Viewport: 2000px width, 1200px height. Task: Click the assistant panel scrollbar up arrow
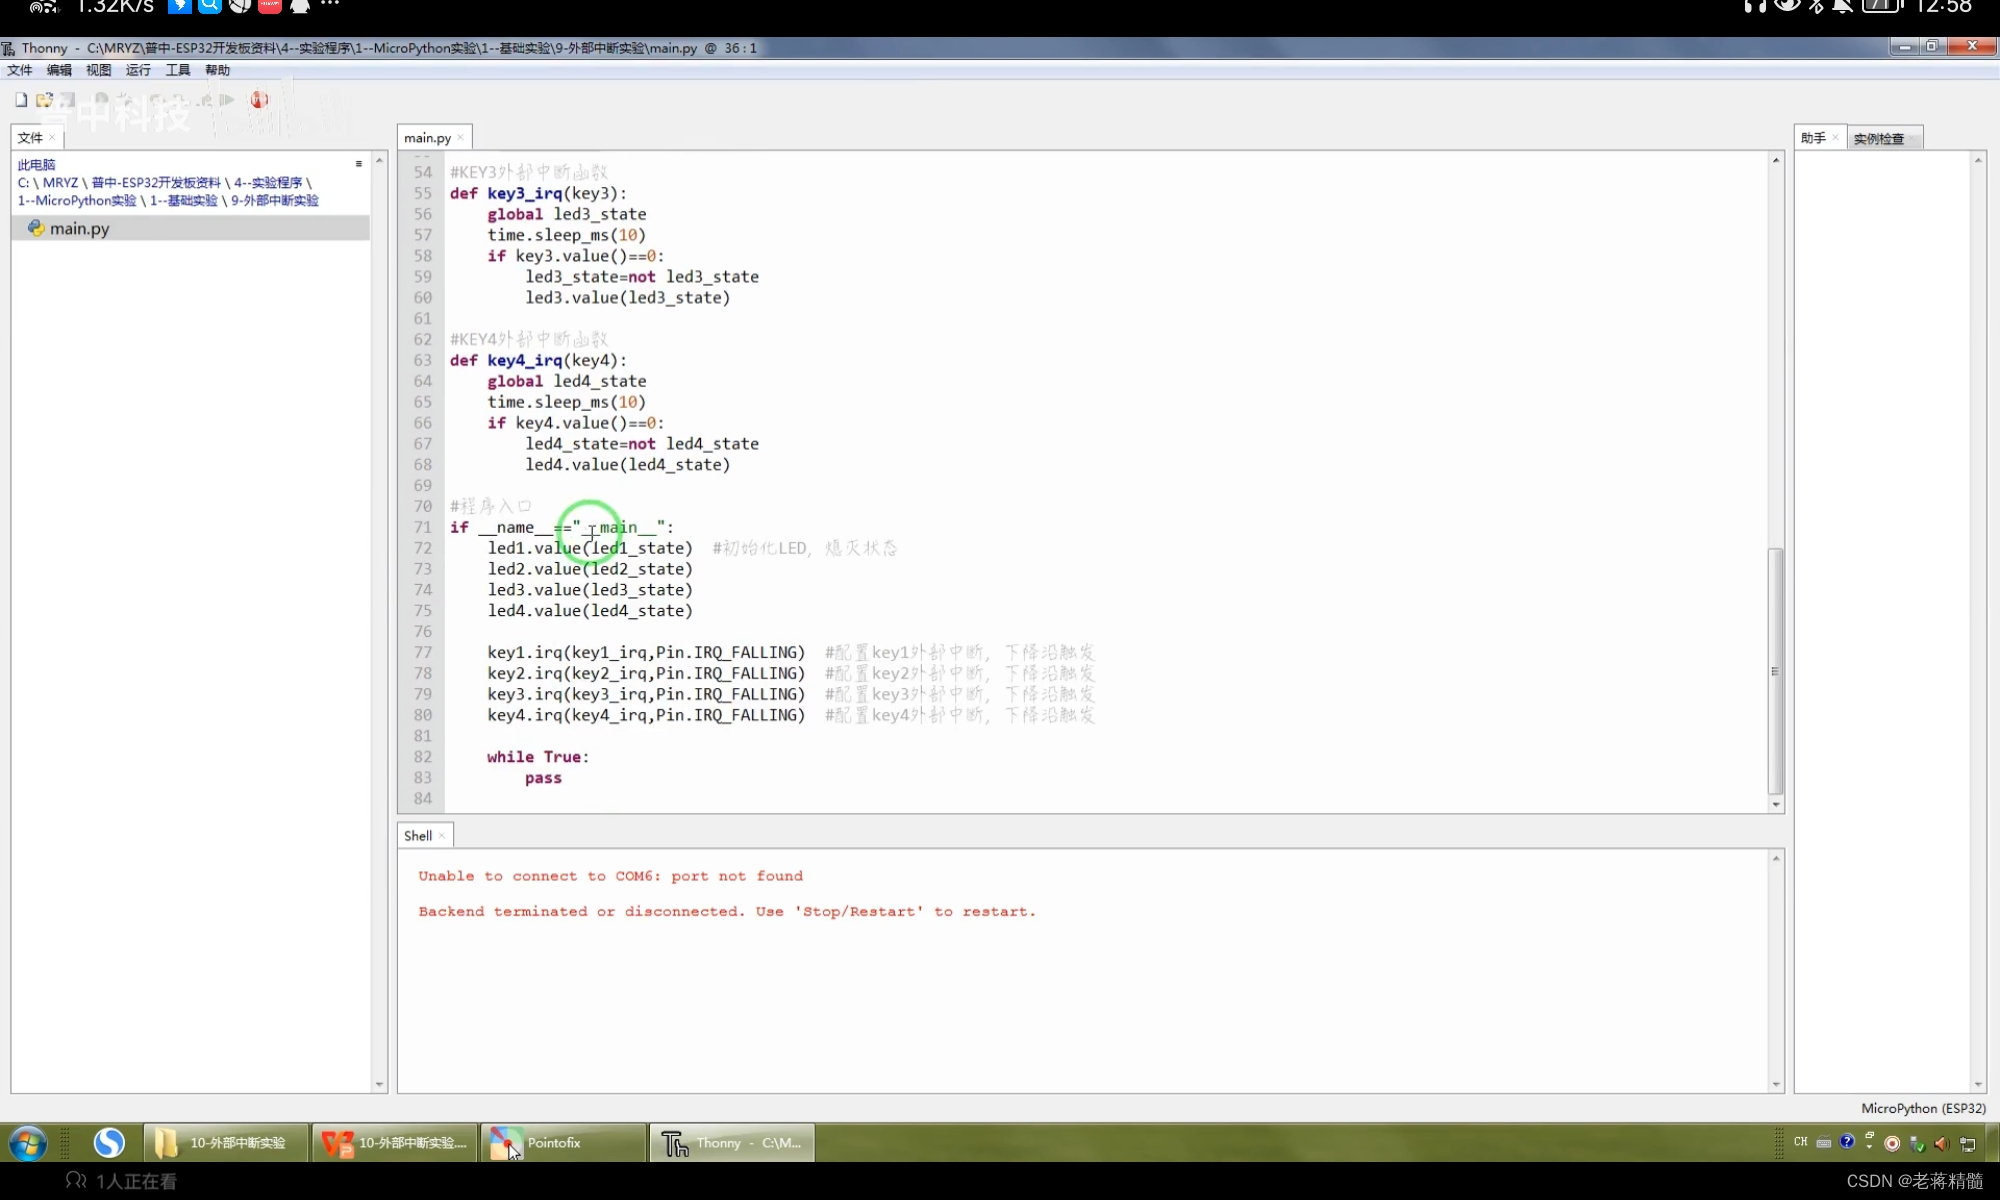pyautogui.click(x=1978, y=160)
